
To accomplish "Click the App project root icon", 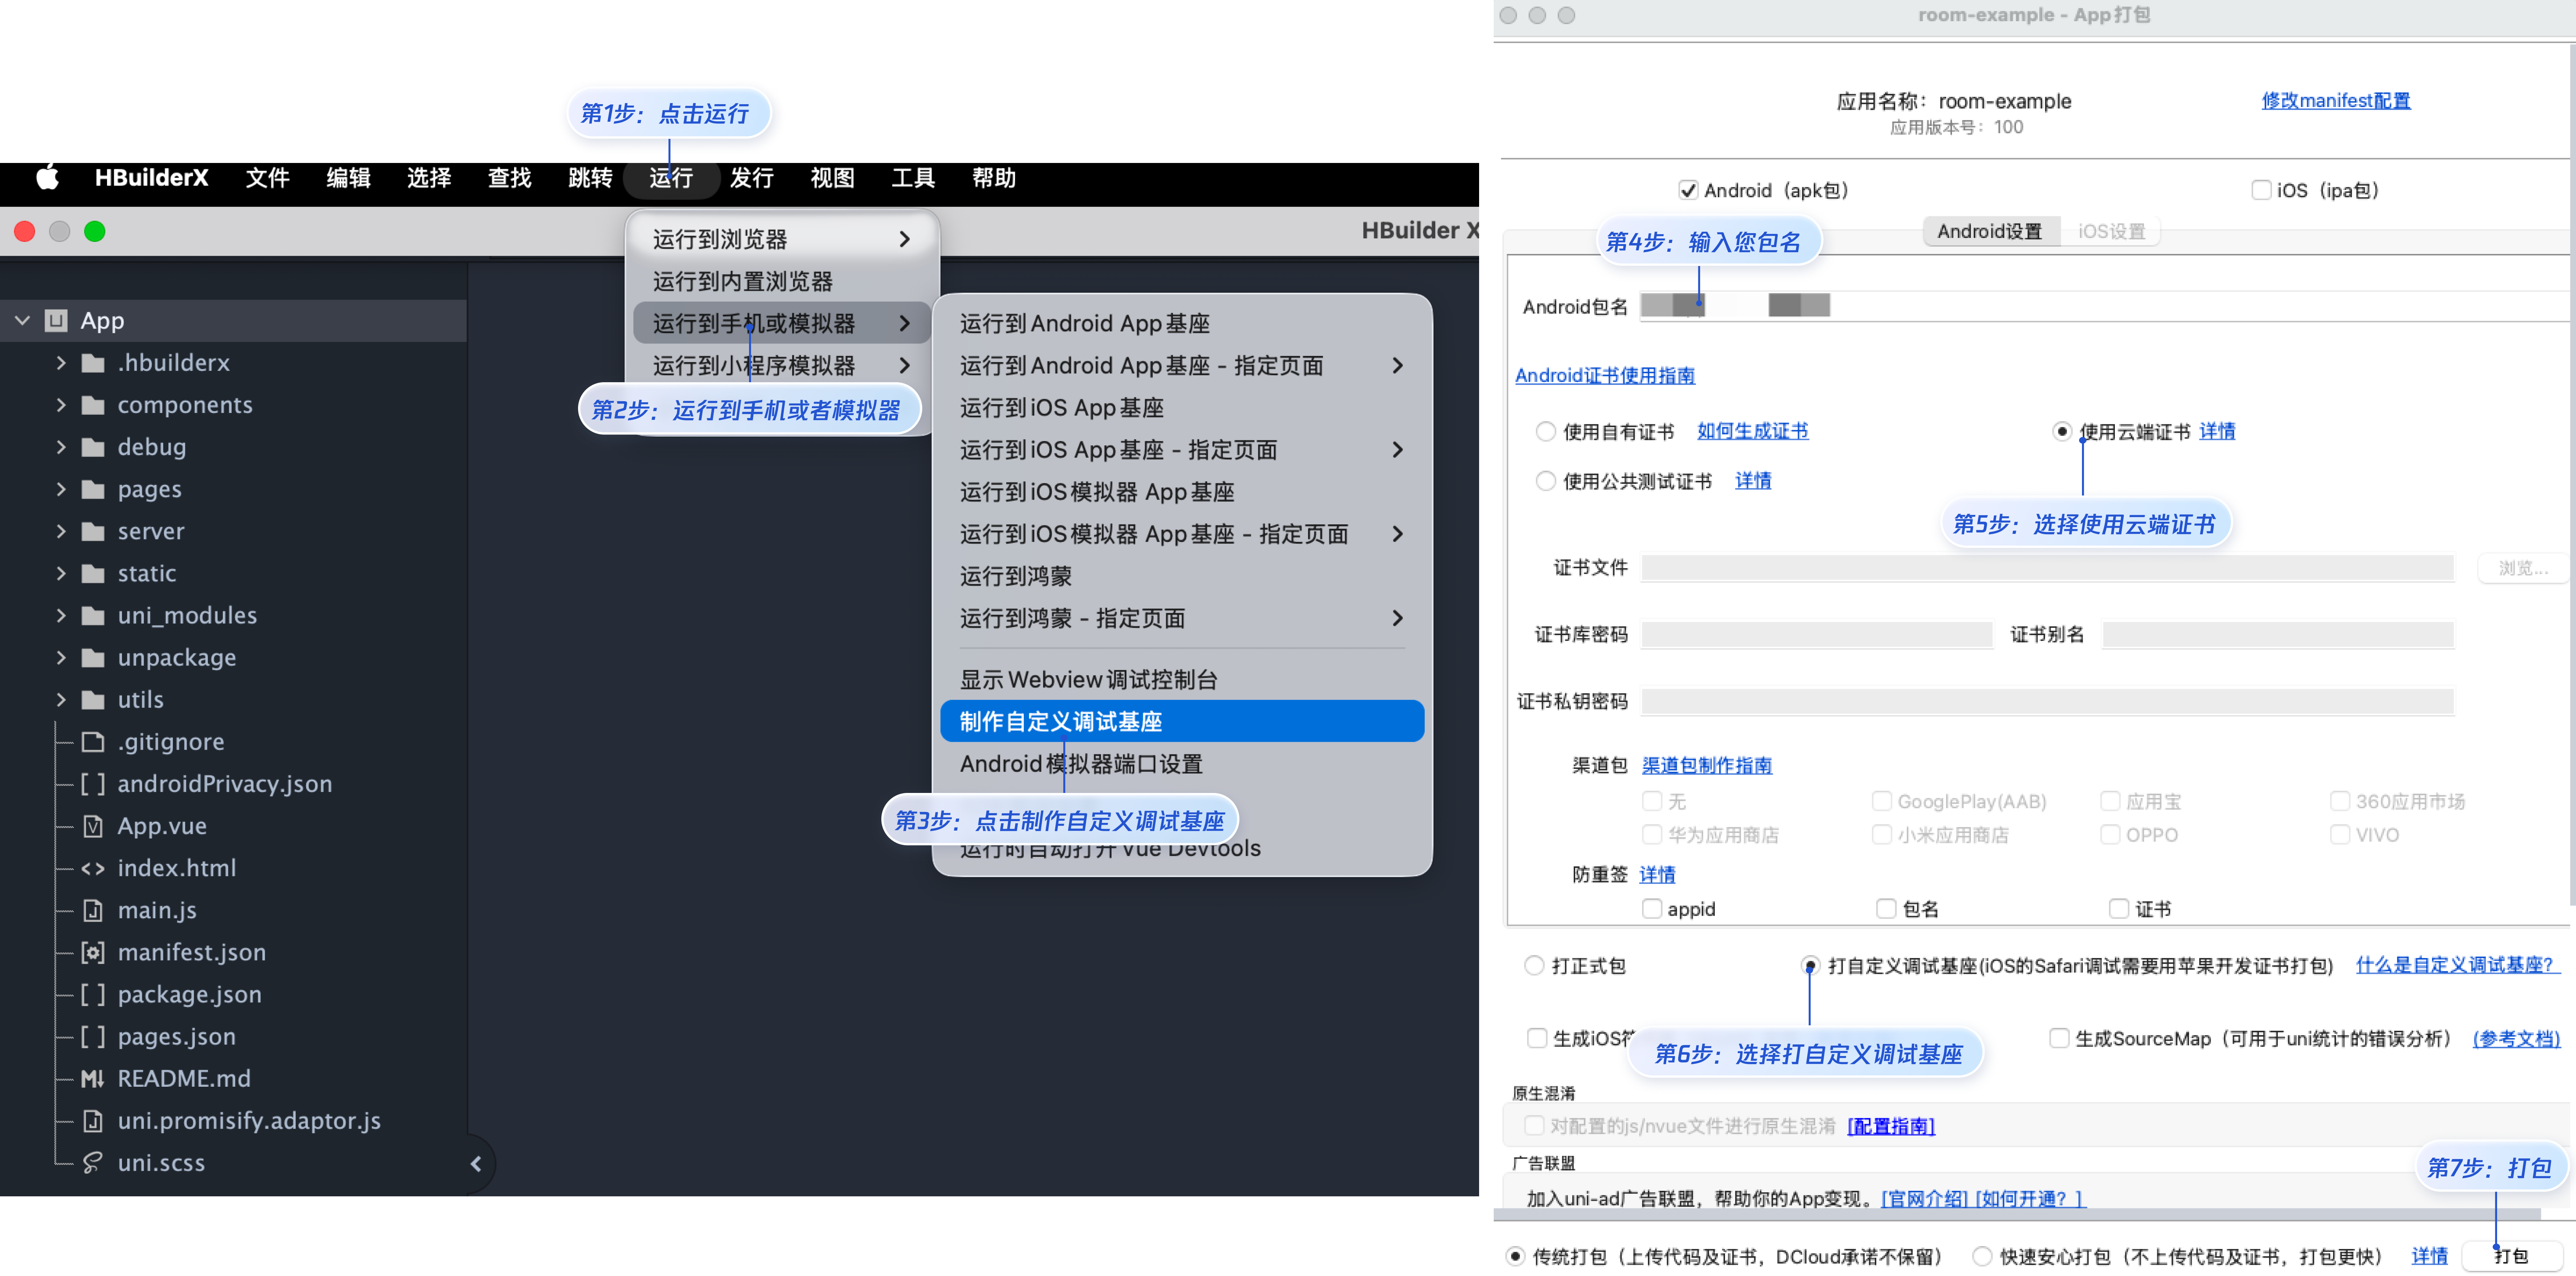I will pos(56,320).
